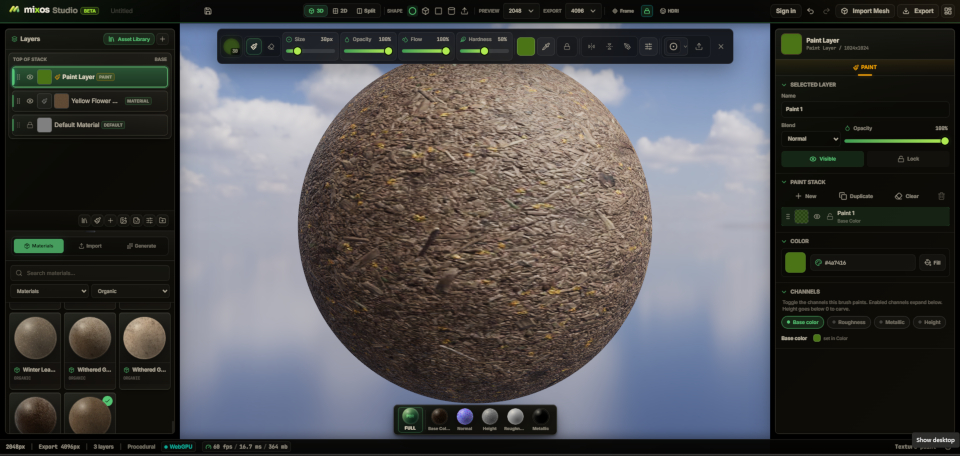Click the plus button beside Asset Library
The width and height of the screenshot is (960, 456).
(x=162, y=39)
